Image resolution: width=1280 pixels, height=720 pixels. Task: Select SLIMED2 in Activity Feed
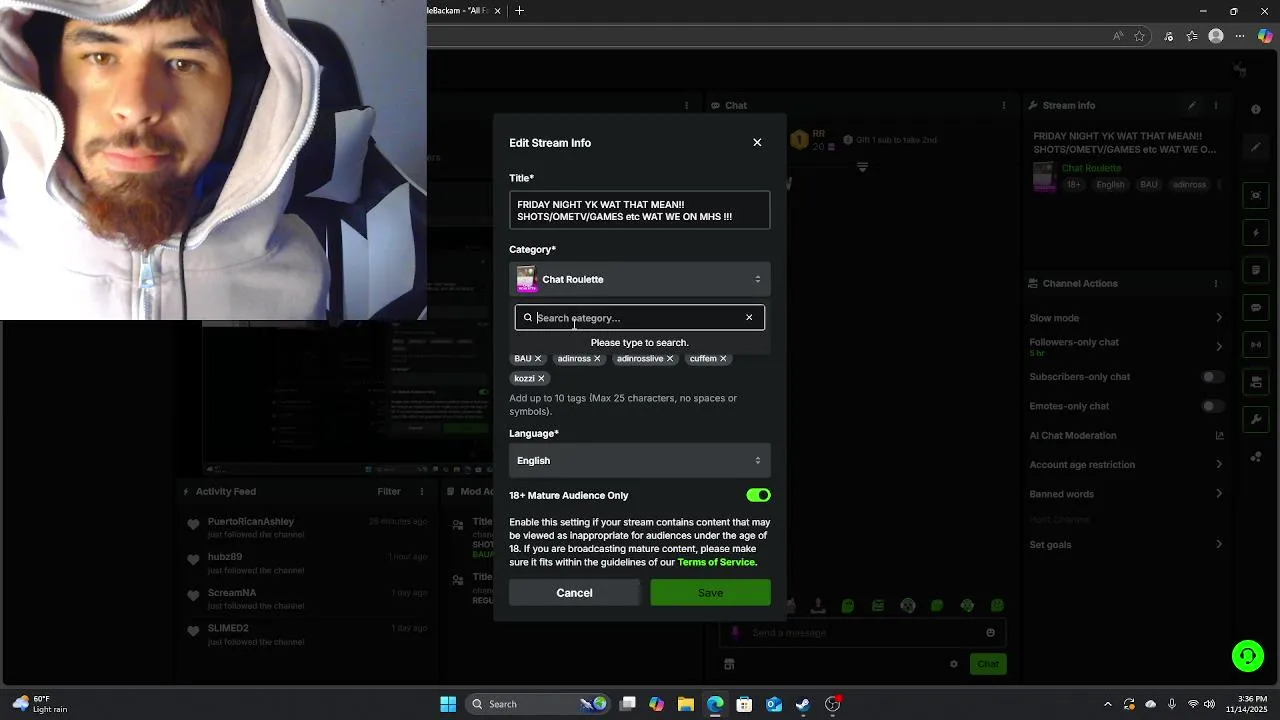coord(228,628)
